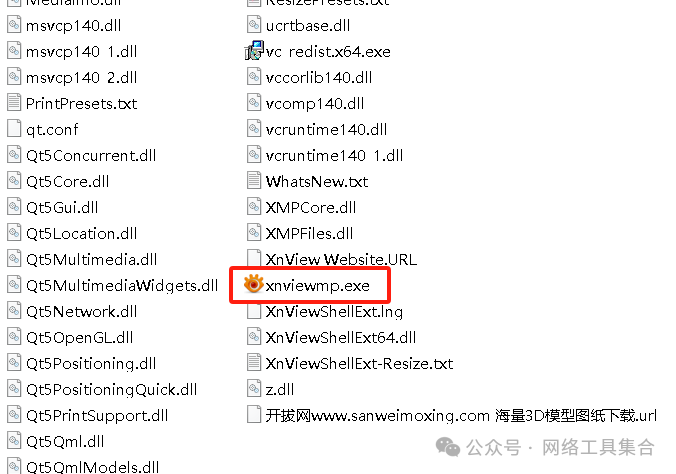Select the XnViewShellExt-Resize.txt file name
The image size is (676, 474).
click(359, 364)
